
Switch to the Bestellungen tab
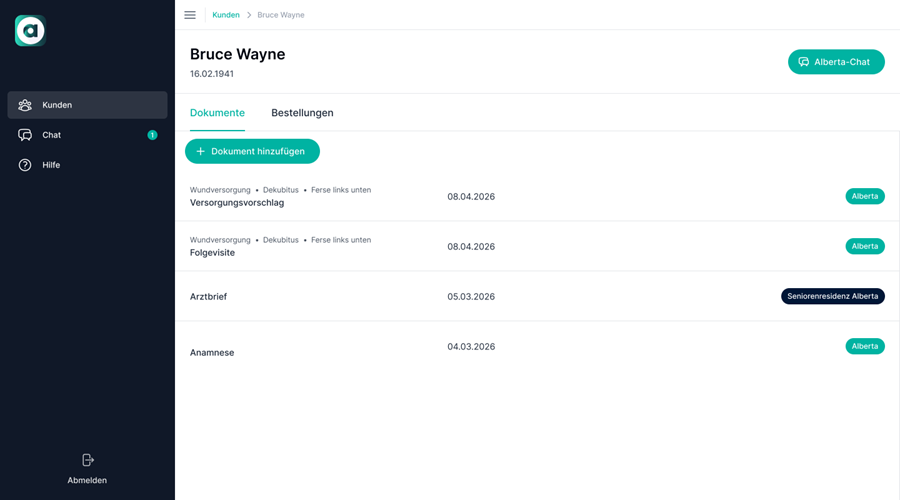[x=302, y=113]
